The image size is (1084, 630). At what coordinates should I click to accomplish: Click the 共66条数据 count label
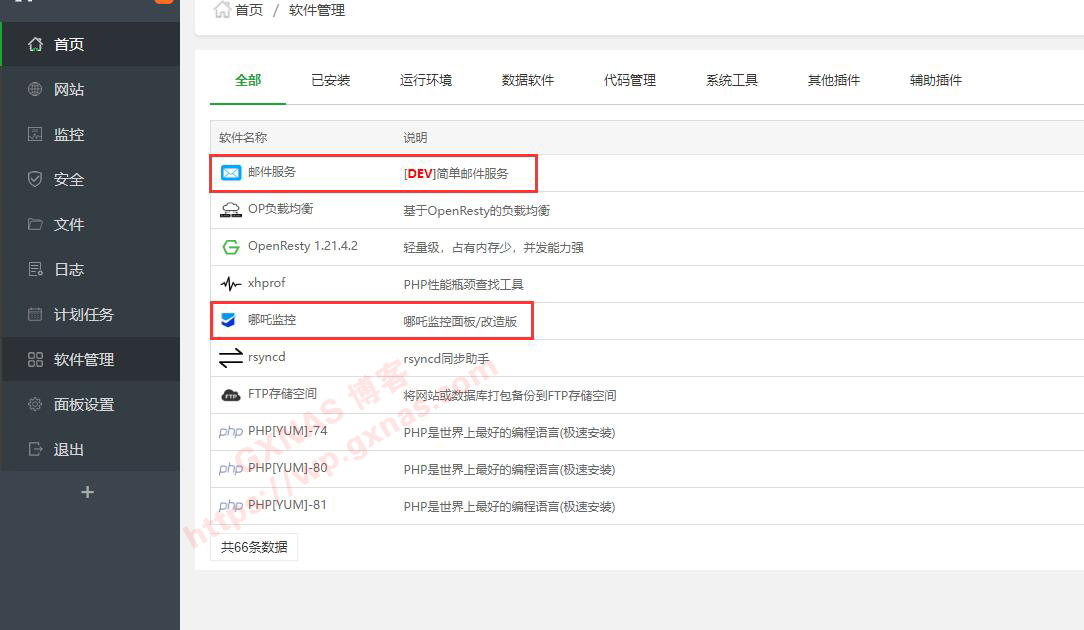(254, 547)
